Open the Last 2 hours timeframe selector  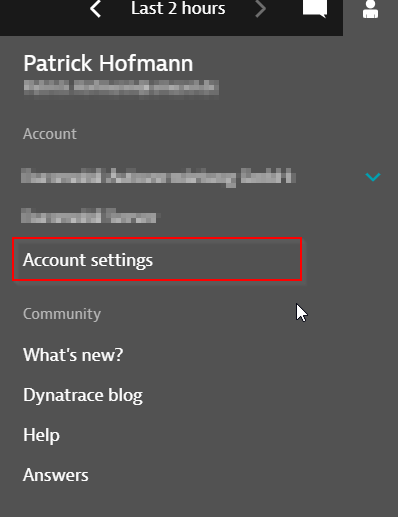178,8
